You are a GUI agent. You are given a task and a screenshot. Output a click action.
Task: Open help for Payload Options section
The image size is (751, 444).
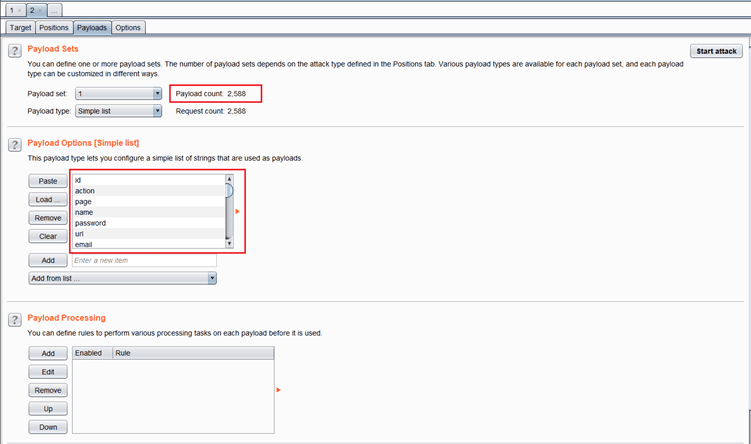click(15, 145)
